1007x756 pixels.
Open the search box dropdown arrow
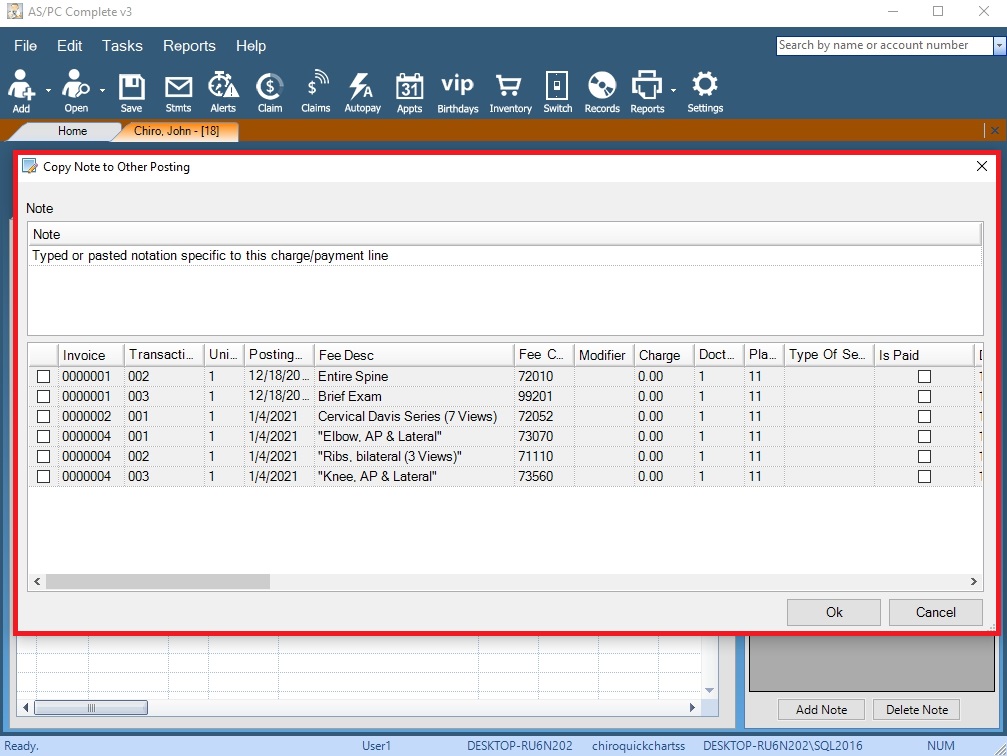999,46
